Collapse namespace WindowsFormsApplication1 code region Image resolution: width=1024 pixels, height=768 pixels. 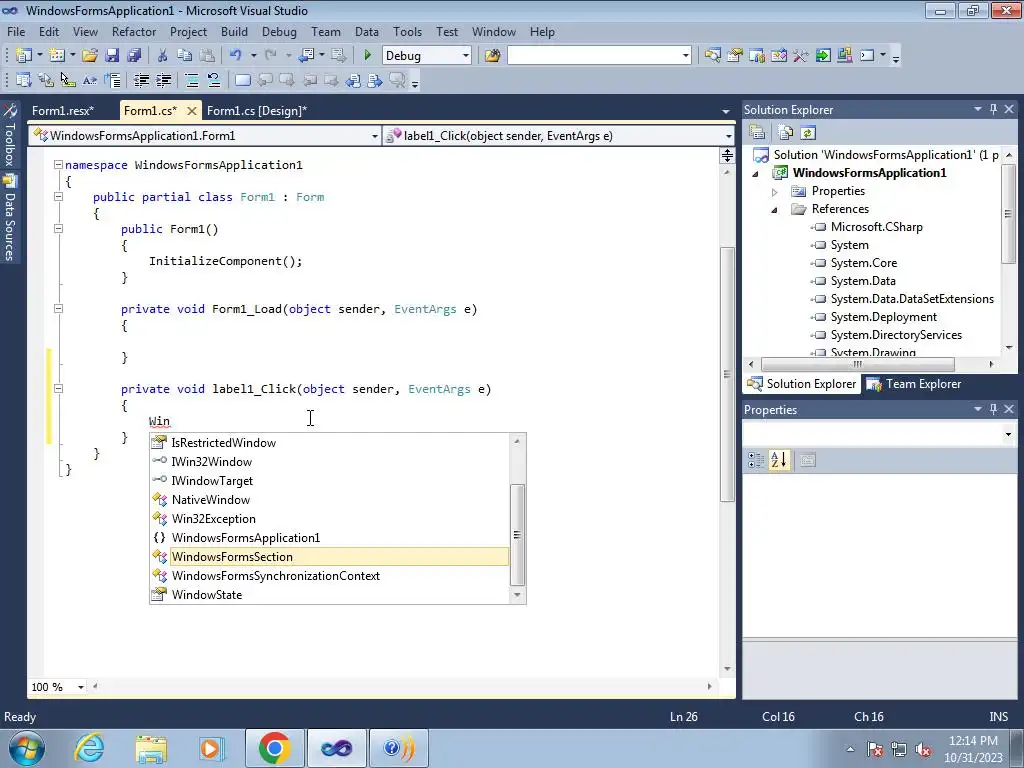coord(58,165)
